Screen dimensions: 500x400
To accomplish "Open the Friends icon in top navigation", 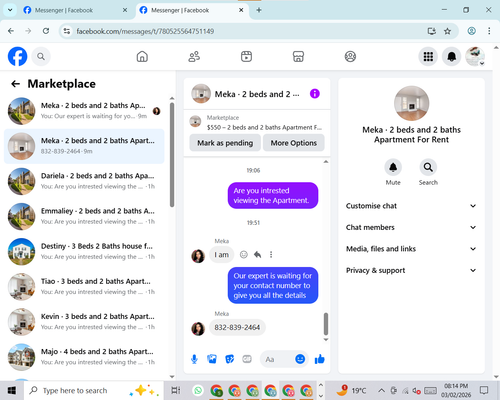I will click(194, 56).
